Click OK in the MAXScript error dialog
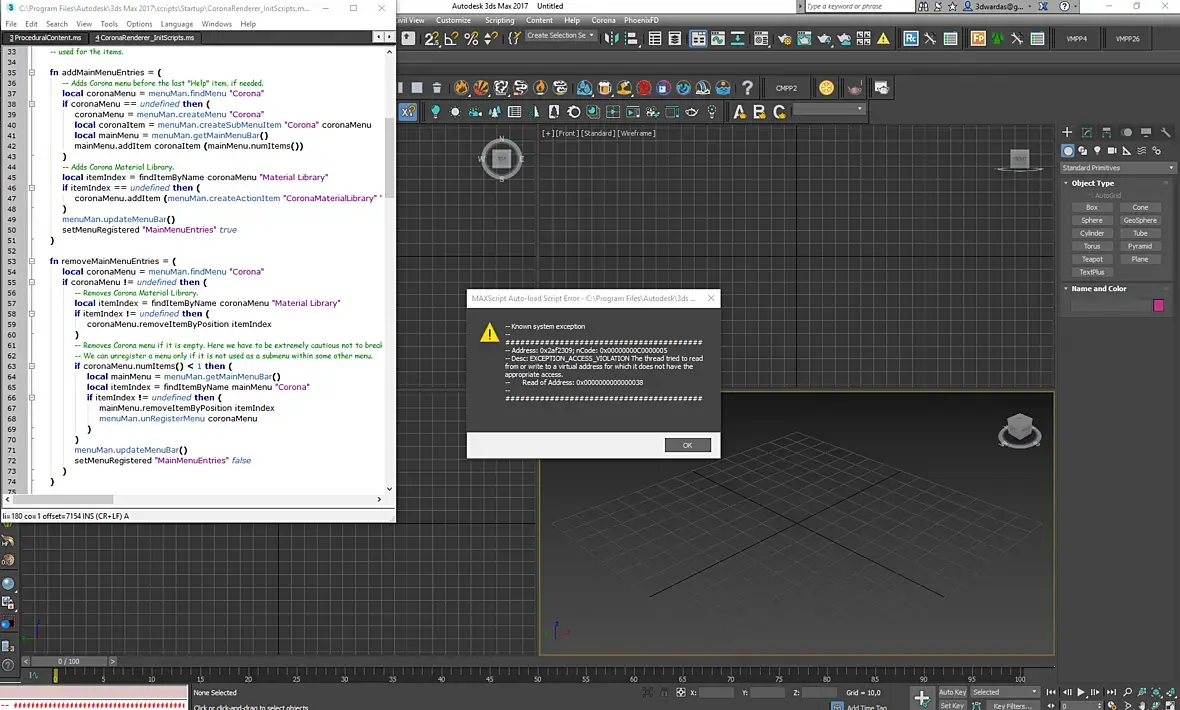Screen dimensions: 1180x710 tap(687, 445)
